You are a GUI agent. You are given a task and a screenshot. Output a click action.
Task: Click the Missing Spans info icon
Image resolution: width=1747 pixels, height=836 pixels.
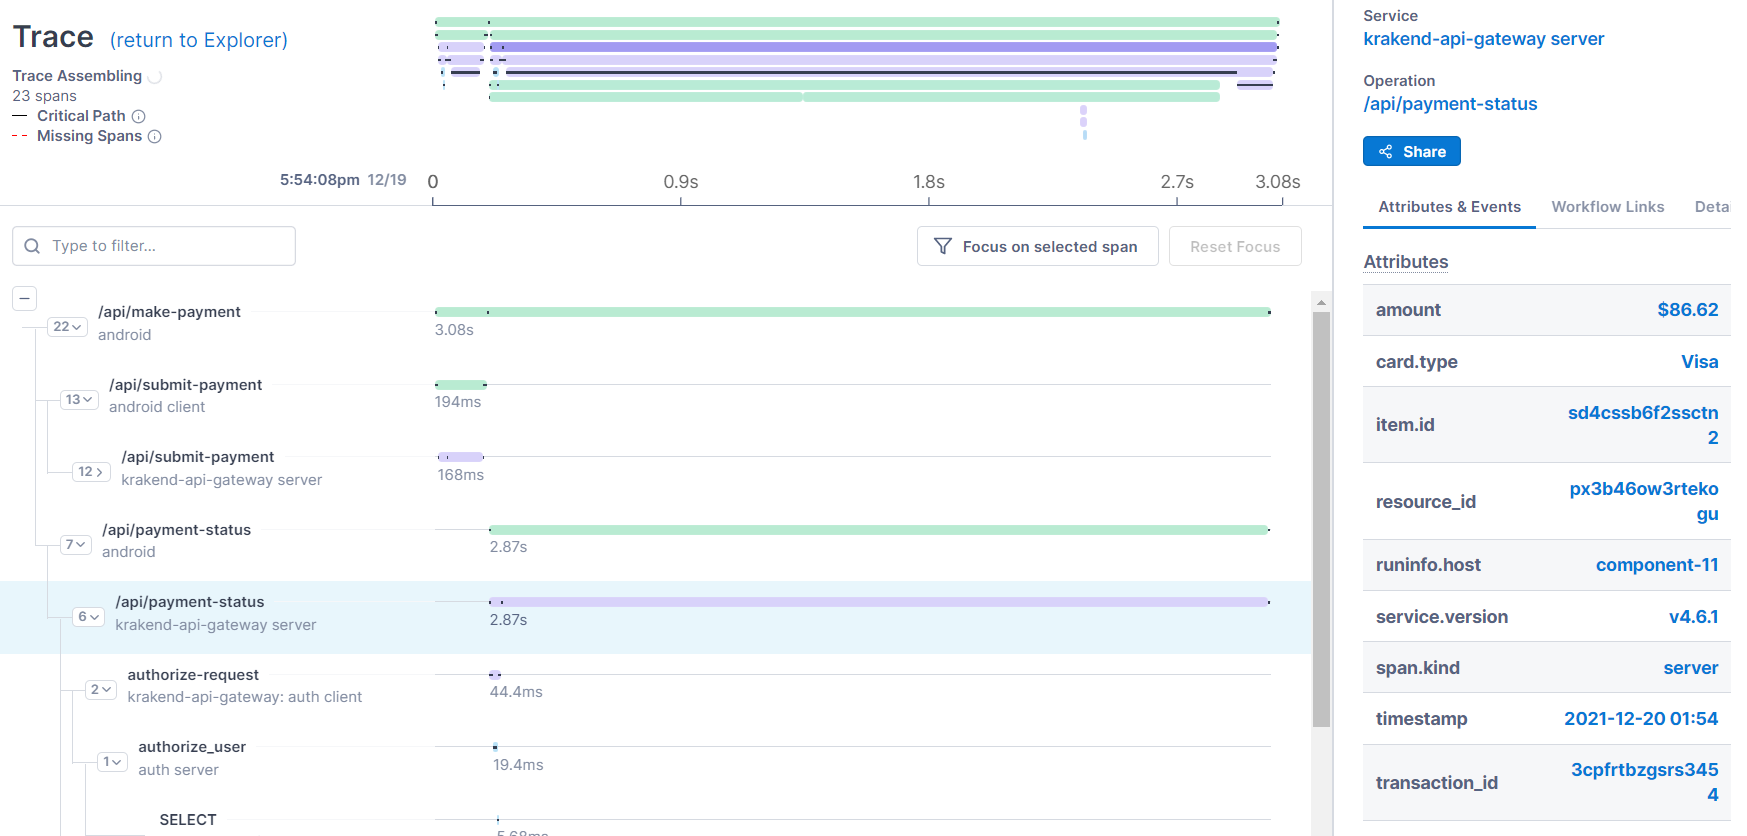[155, 137]
